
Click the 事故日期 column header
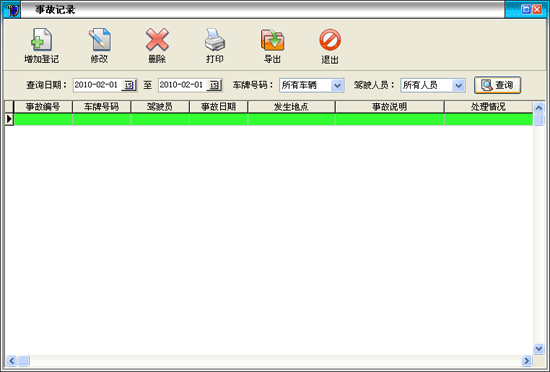pos(219,107)
